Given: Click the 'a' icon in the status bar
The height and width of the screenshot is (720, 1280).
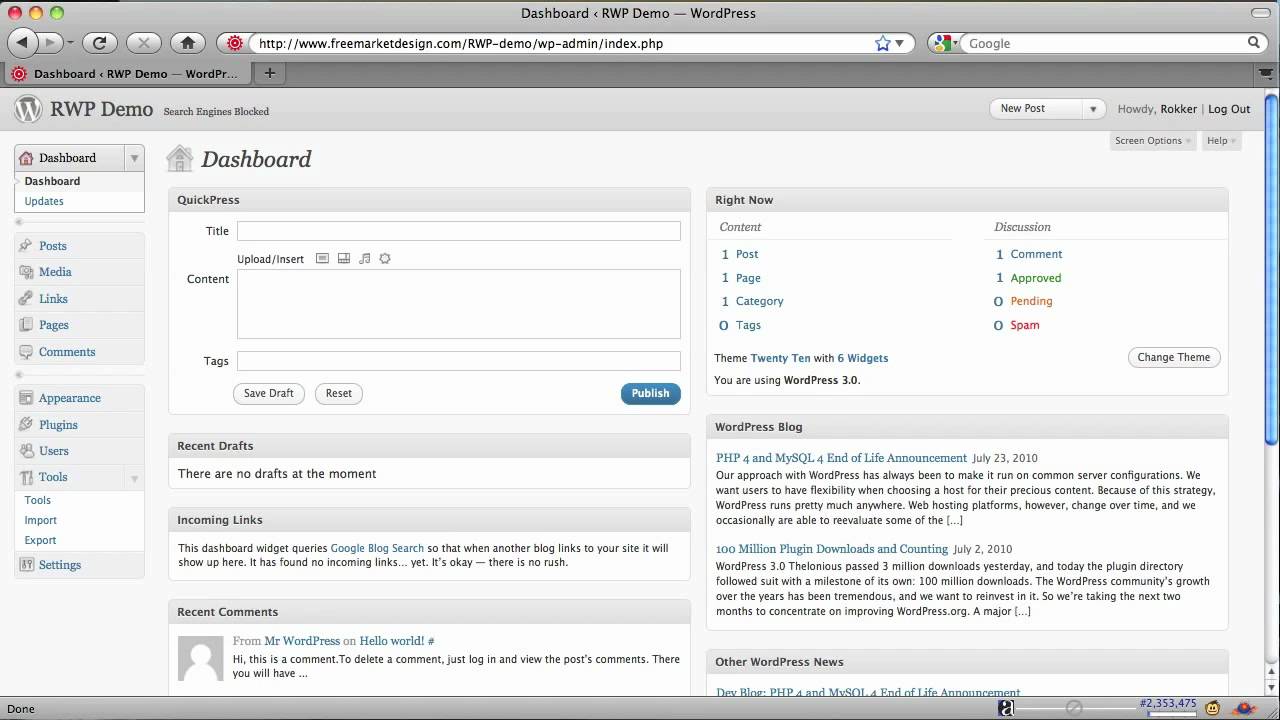Looking at the screenshot, I should click(x=1006, y=708).
